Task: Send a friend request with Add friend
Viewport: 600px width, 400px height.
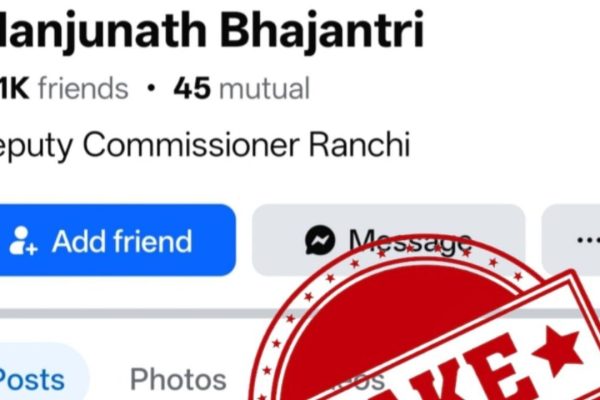Action: (x=117, y=240)
